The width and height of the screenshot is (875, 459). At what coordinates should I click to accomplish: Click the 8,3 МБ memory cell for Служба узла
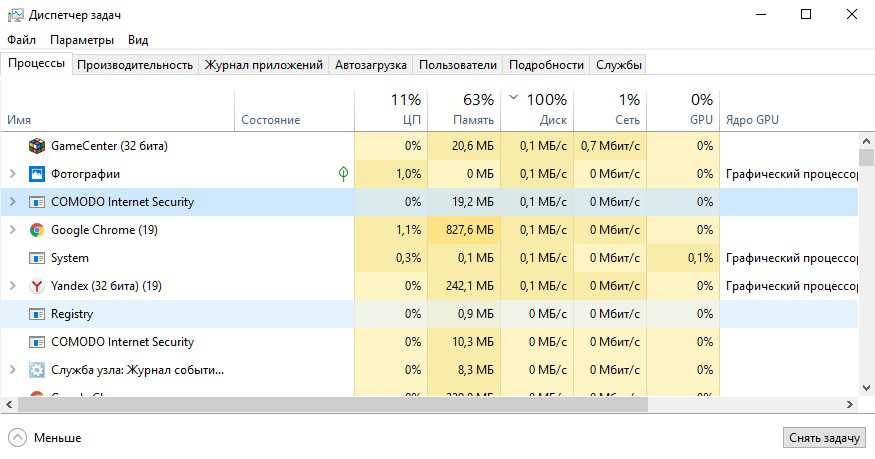coord(464,370)
